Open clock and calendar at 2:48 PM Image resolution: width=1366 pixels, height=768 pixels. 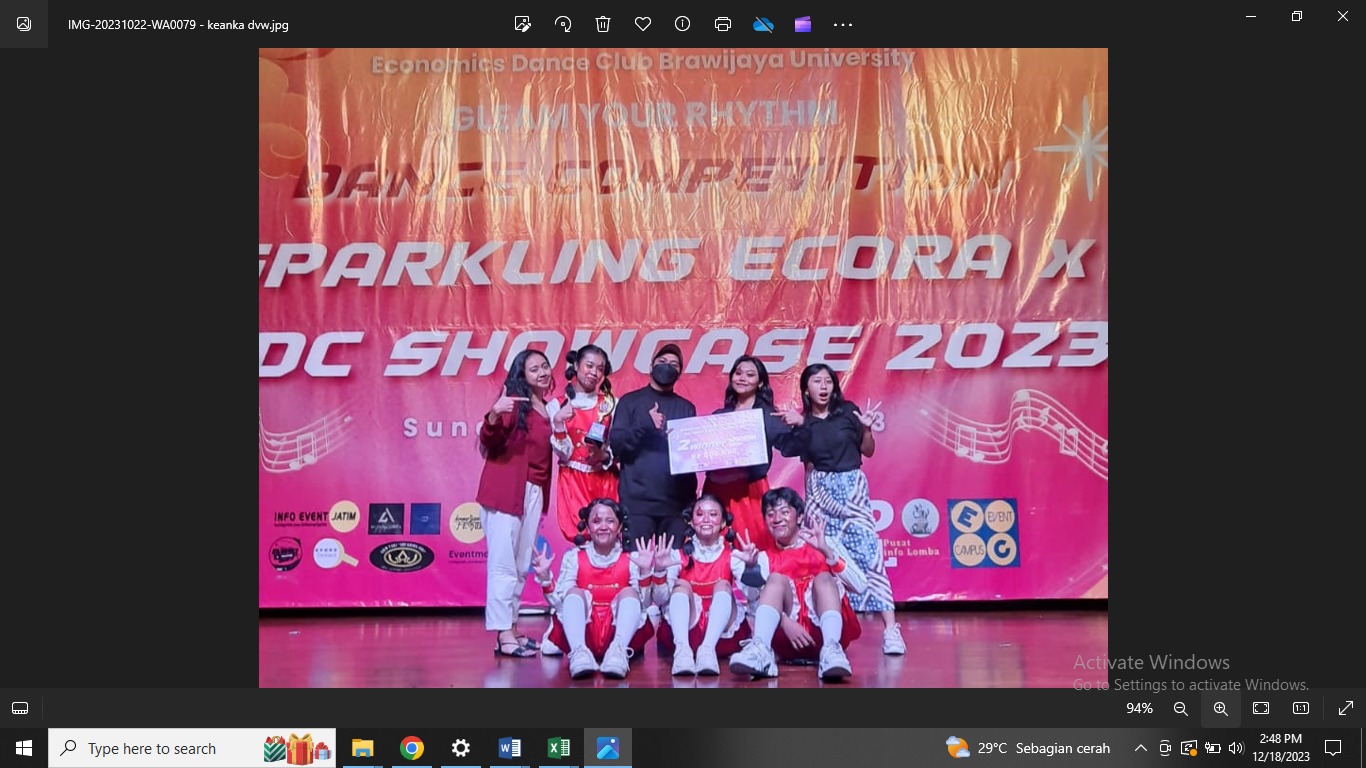point(1281,748)
